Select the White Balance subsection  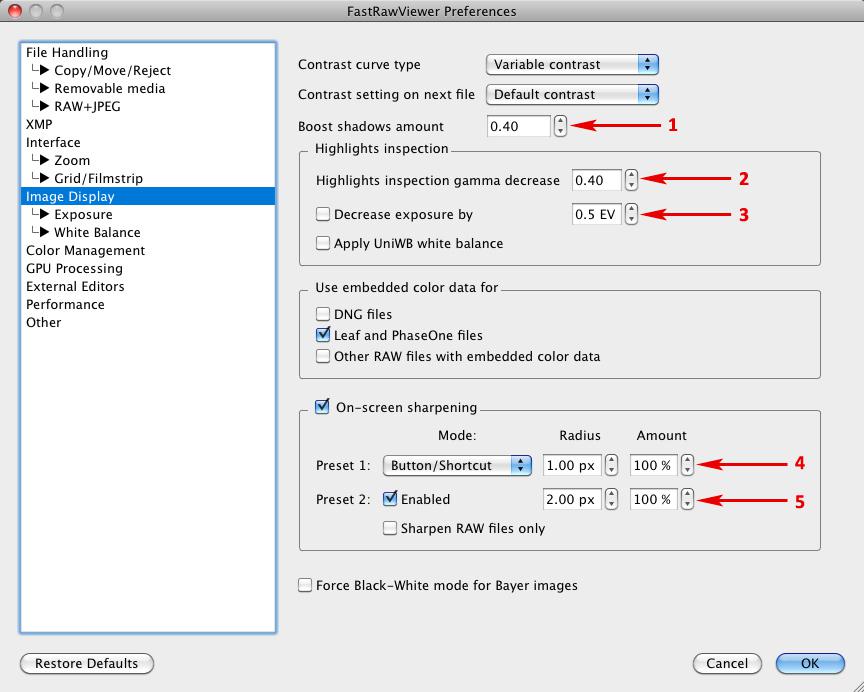tap(97, 232)
